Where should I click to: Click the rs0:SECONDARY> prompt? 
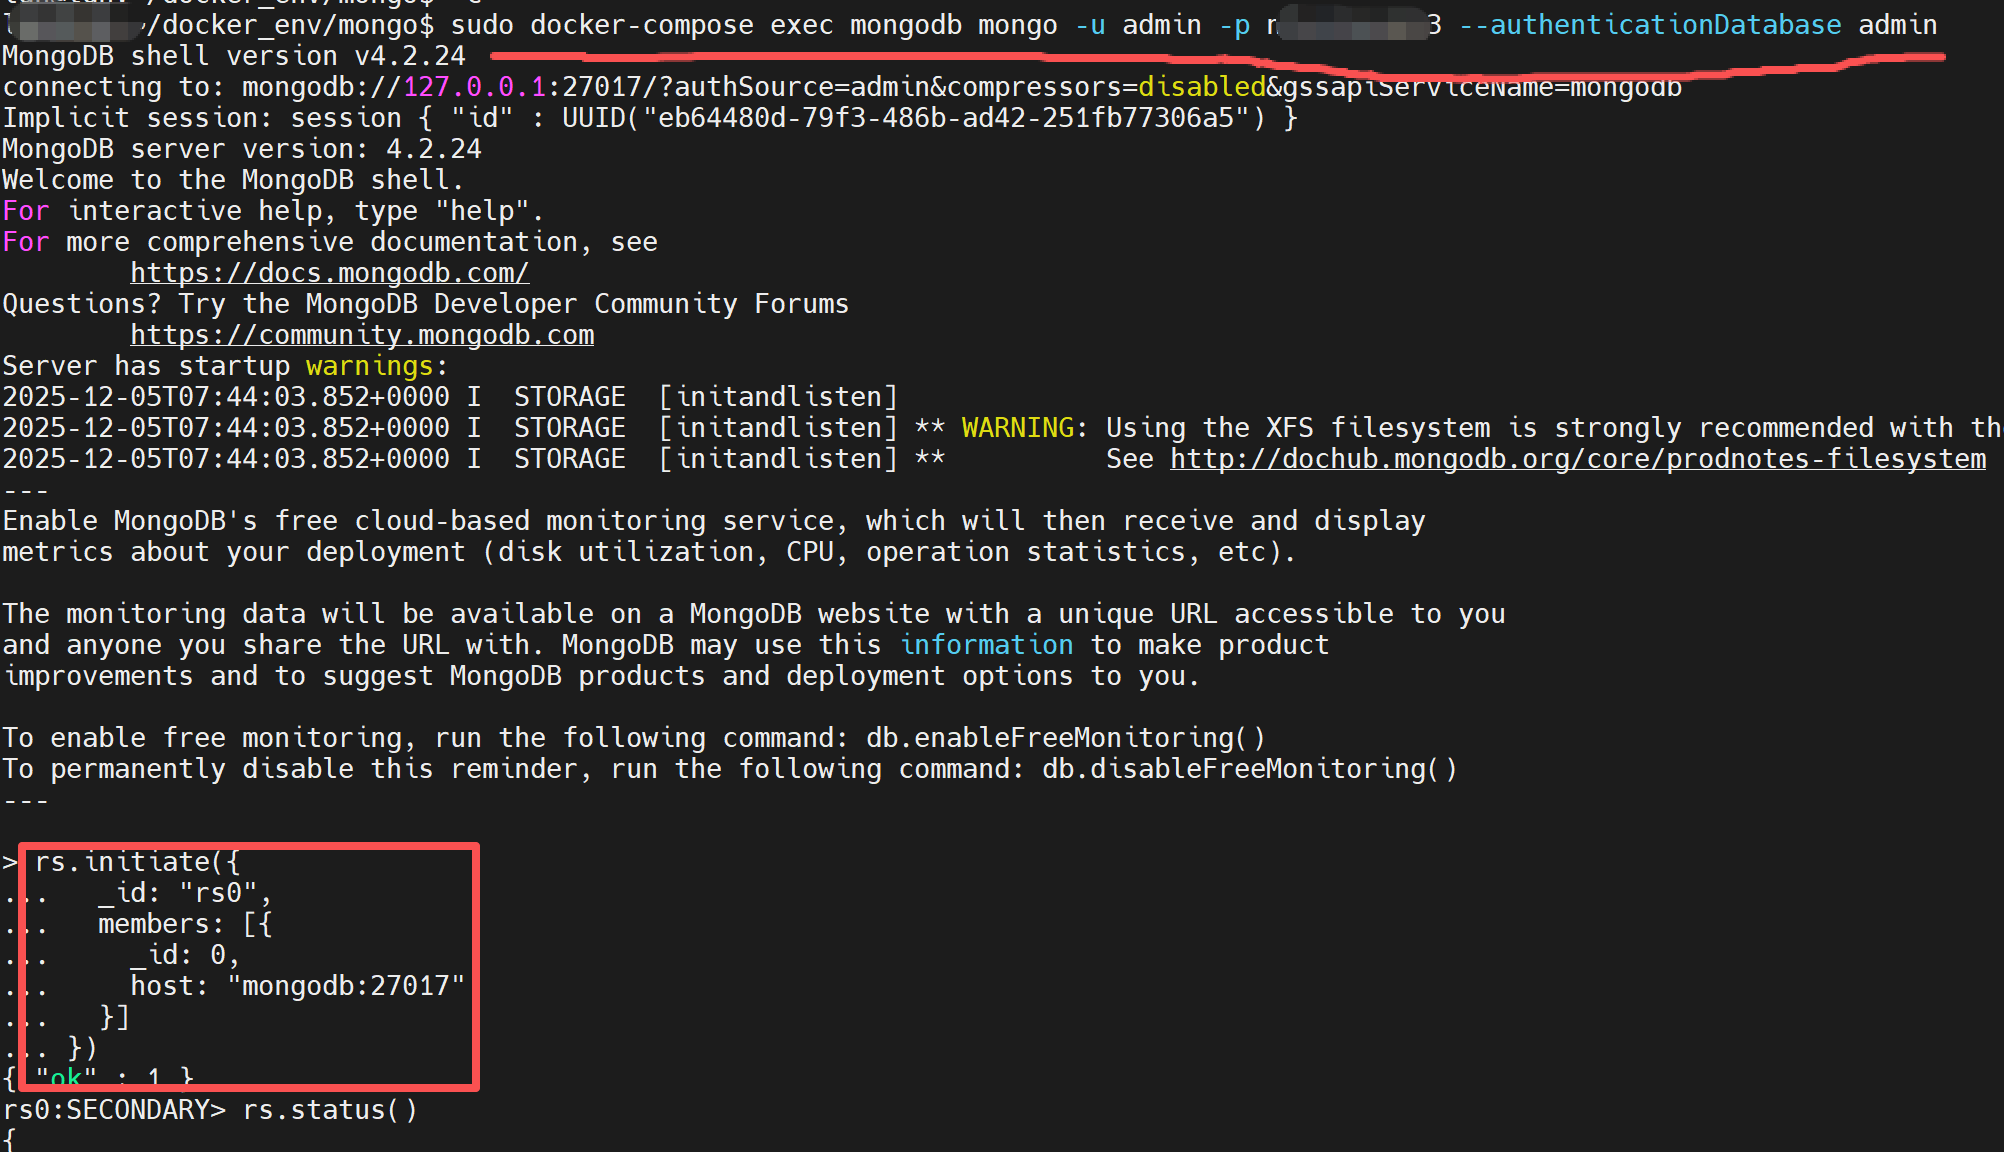[114, 1110]
